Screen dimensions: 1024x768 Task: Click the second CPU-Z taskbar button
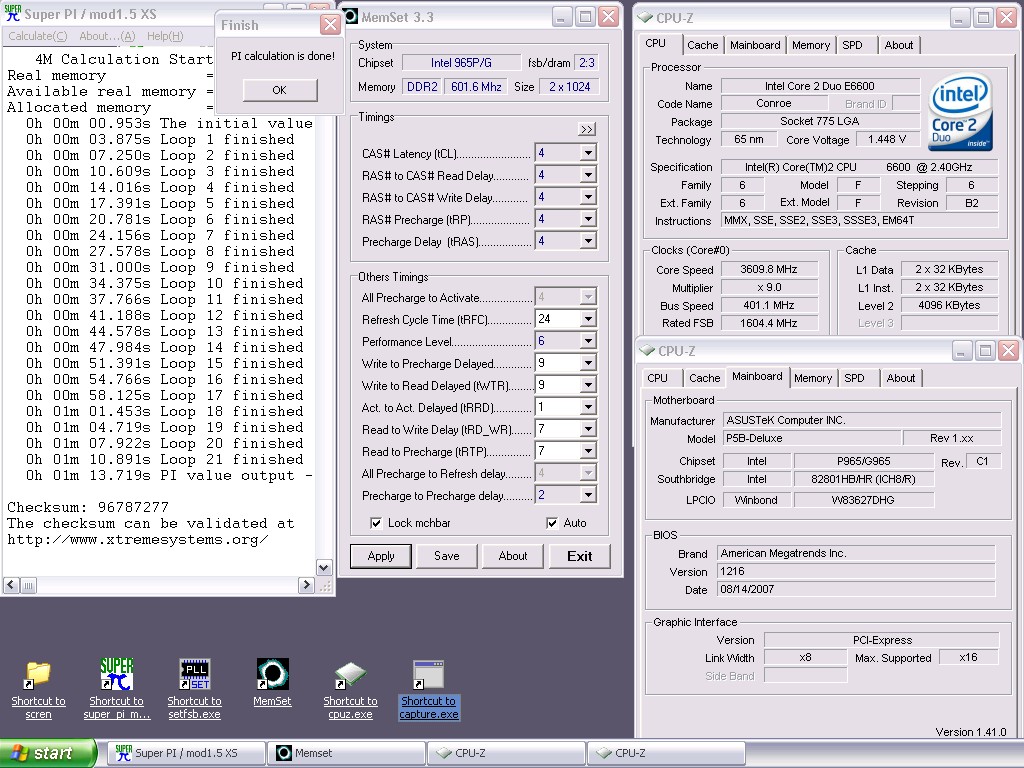click(666, 753)
